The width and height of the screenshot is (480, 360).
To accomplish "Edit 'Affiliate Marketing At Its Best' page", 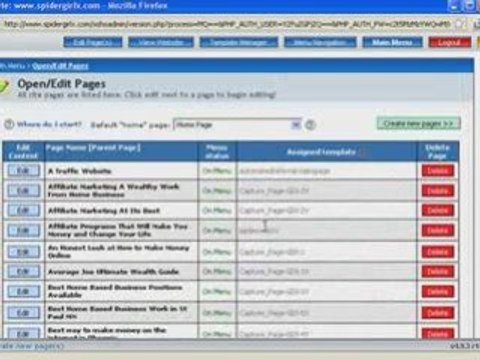I will click(x=23, y=211).
